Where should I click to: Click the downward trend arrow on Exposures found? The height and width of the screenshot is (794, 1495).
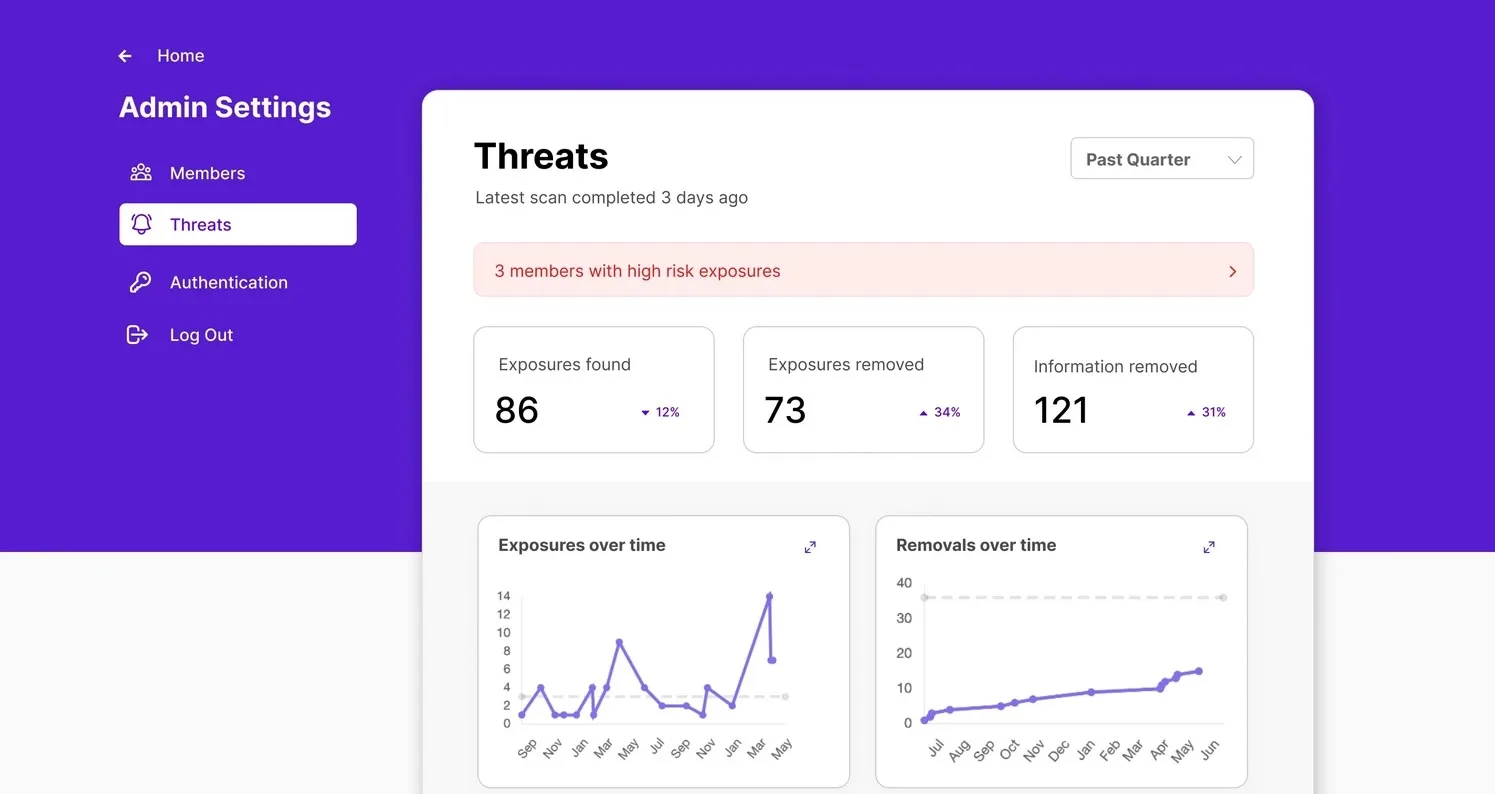click(644, 411)
